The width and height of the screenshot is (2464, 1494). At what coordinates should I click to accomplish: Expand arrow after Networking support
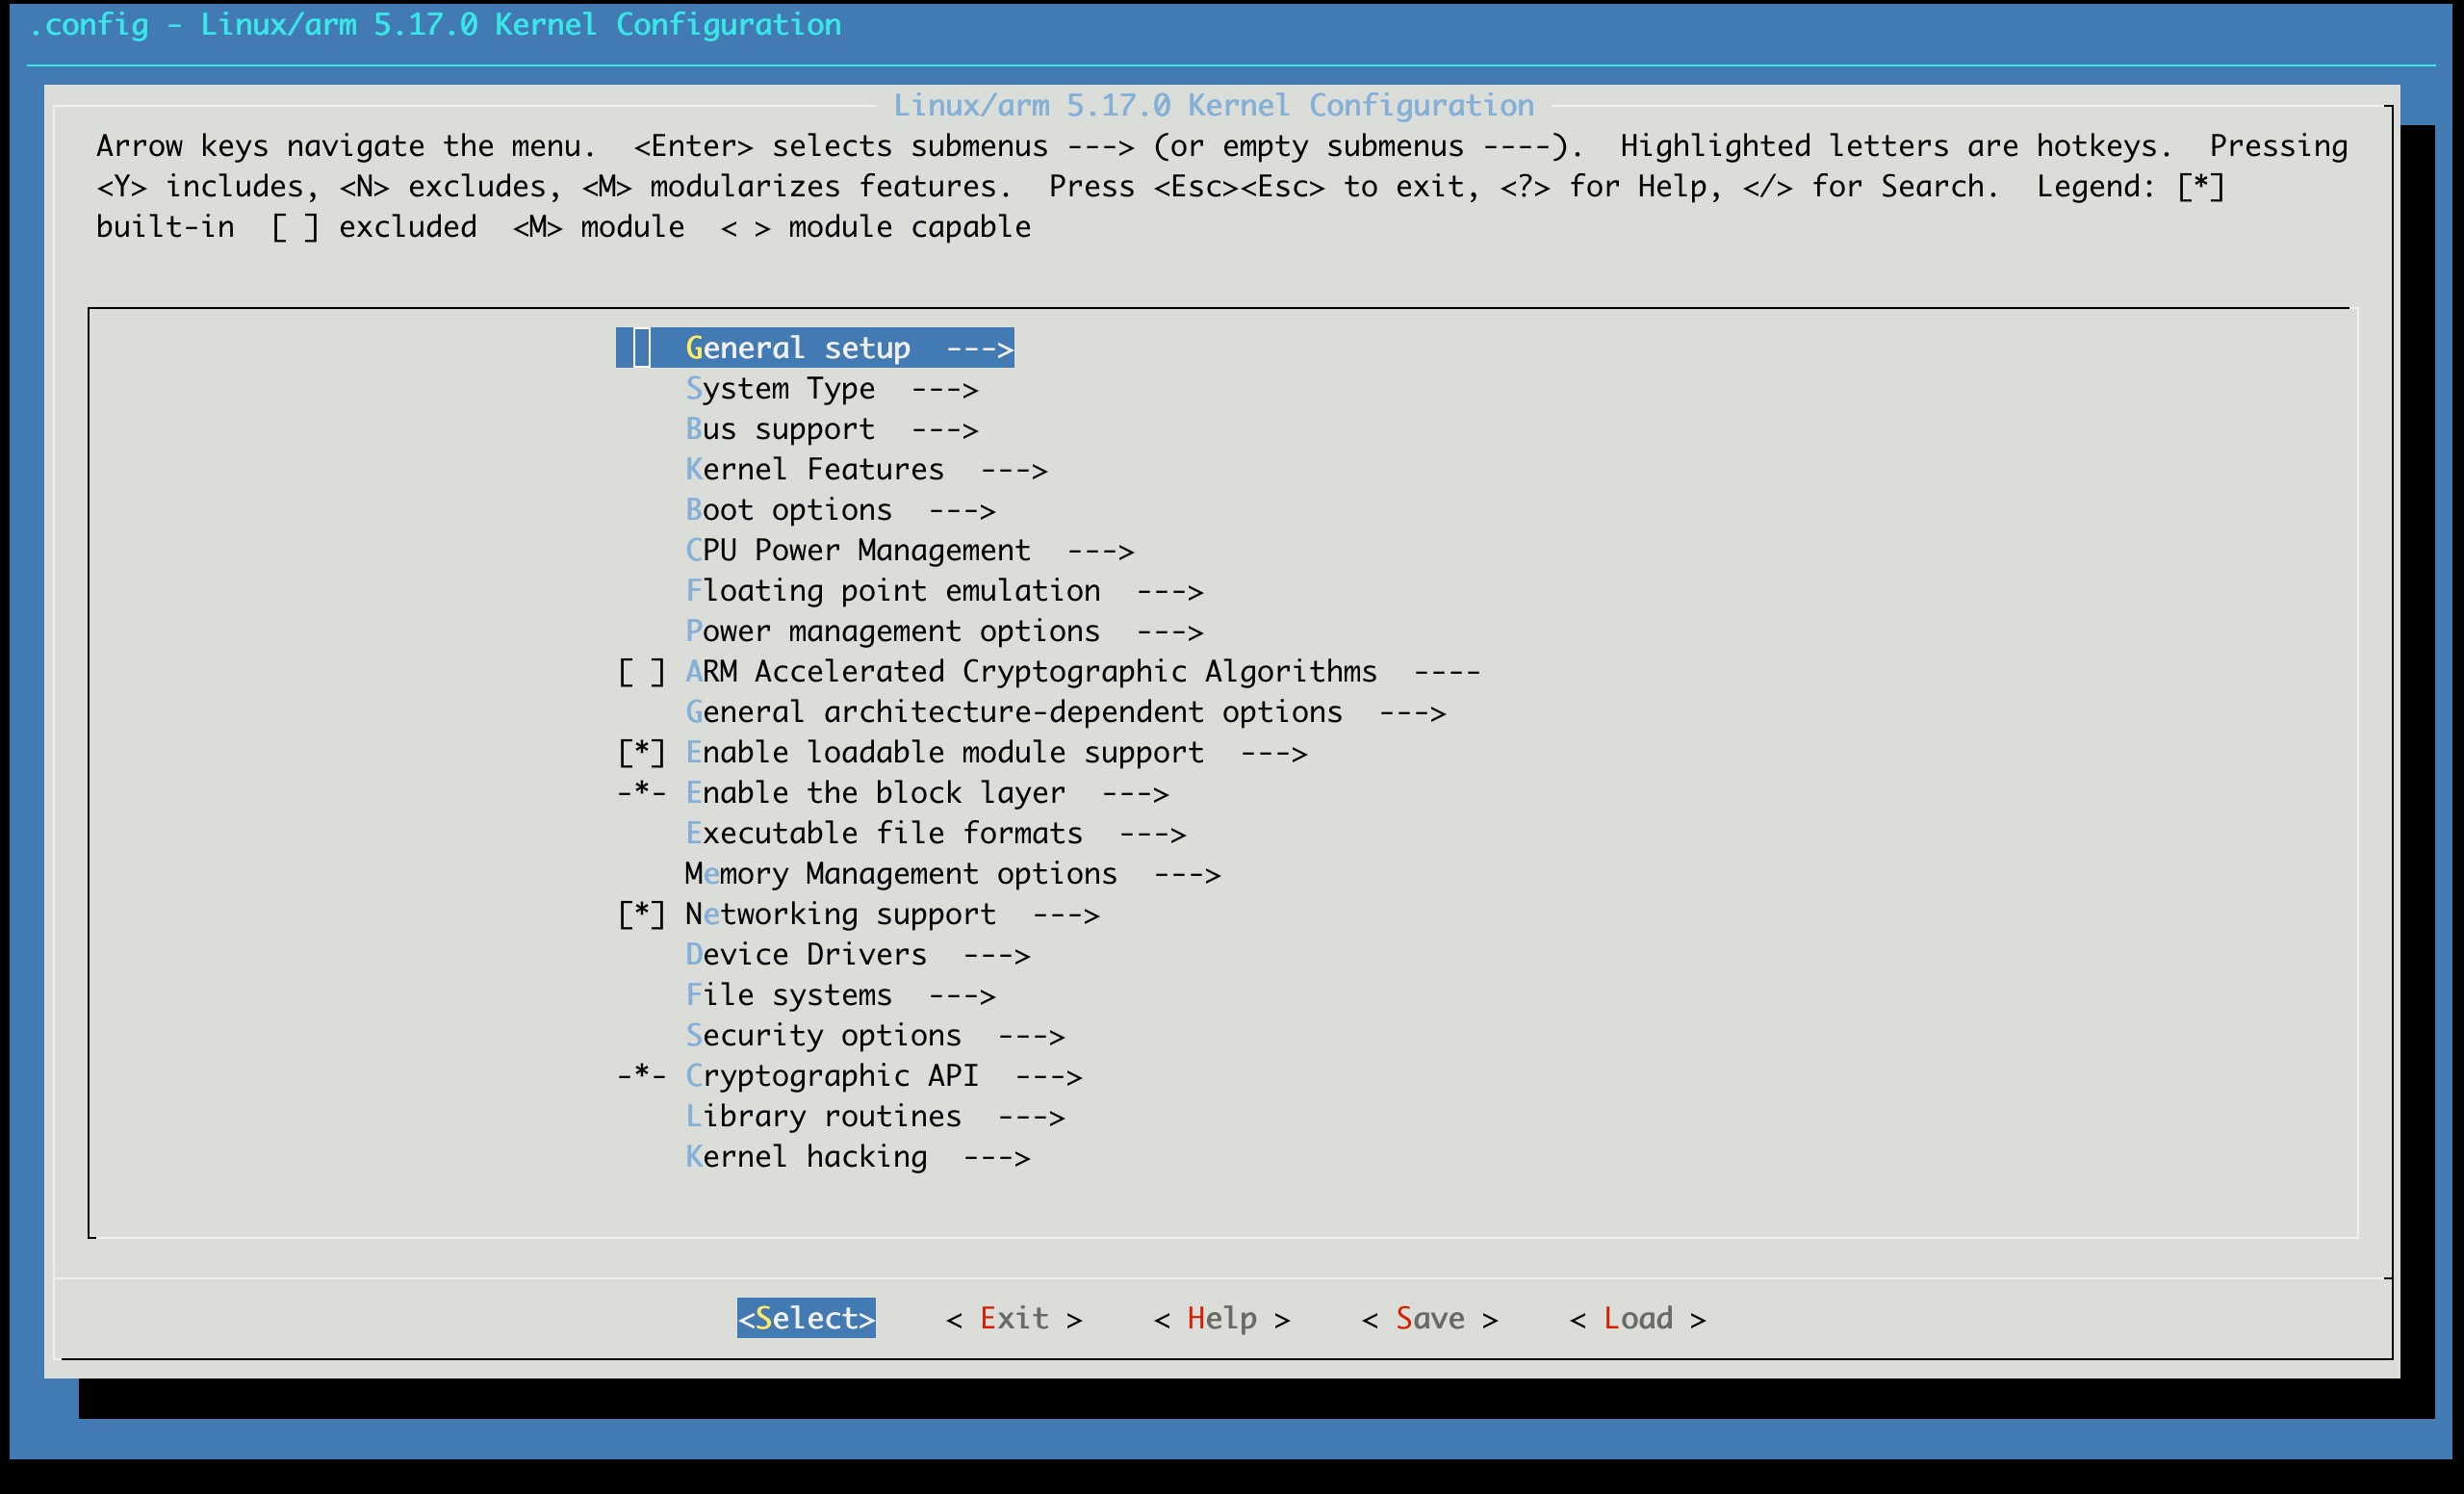(x=1066, y=915)
